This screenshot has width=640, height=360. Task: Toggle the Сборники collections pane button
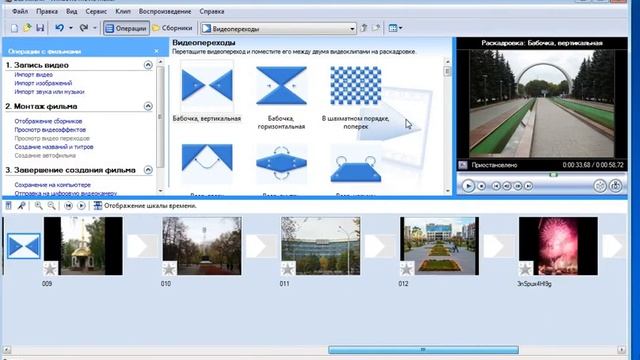[x=172, y=28]
